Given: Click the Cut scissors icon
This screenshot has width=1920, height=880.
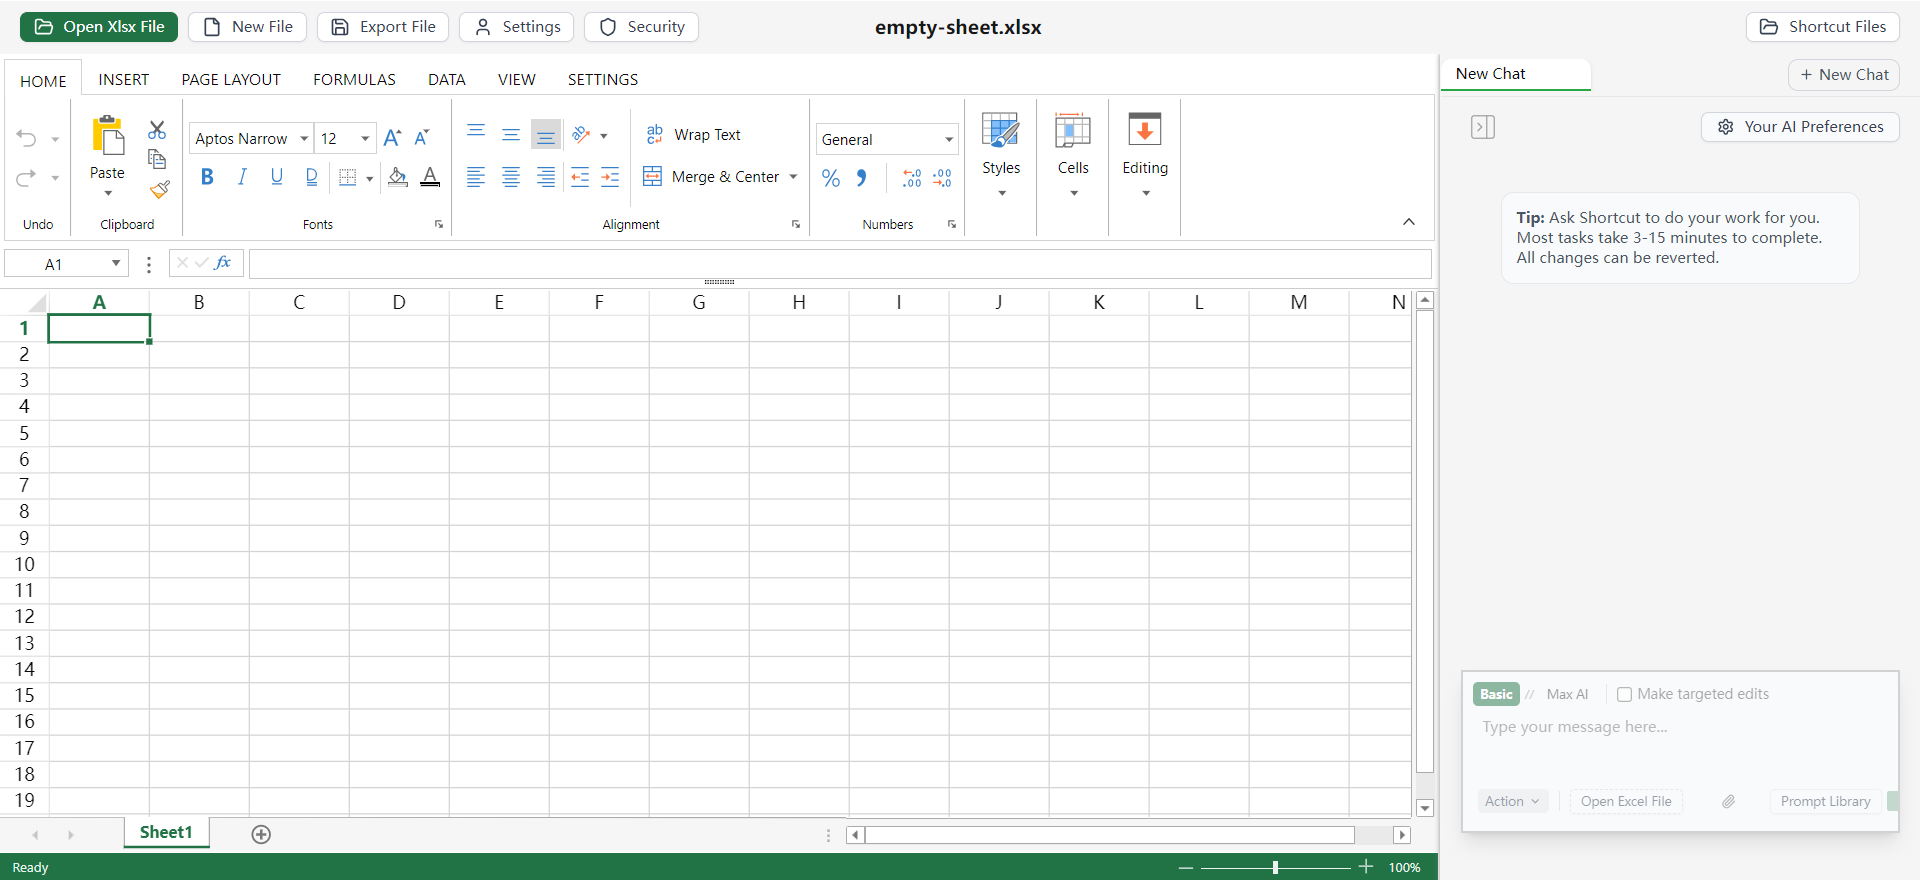Looking at the screenshot, I should [x=157, y=130].
